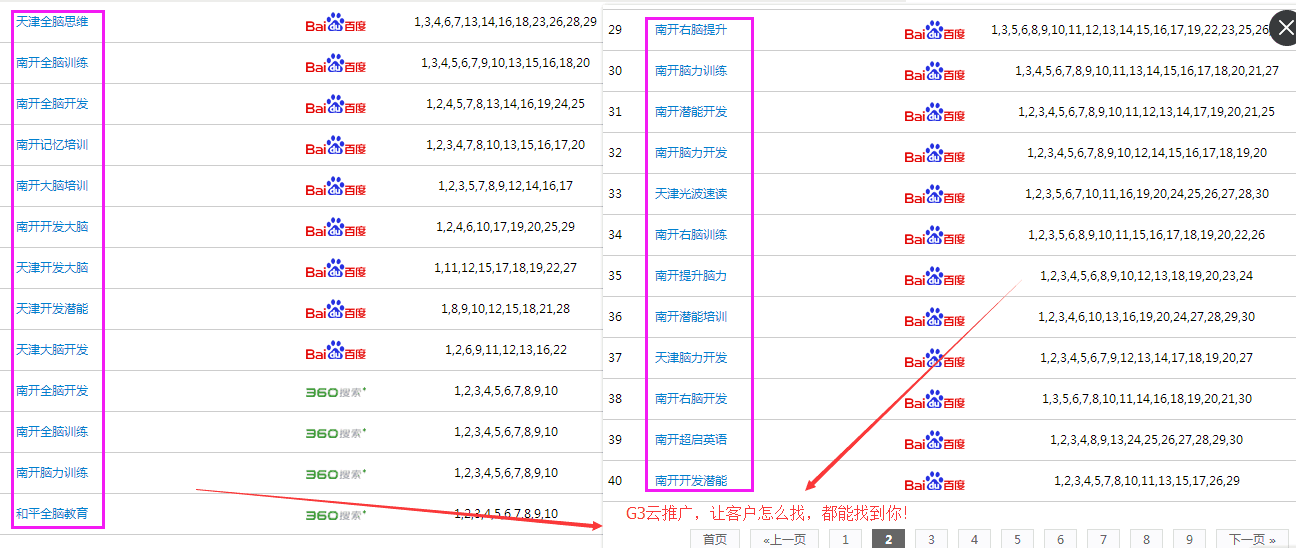The height and width of the screenshot is (548, 1296).
Task: Jump to page 1 in pagination
Action: [x=845, y=539]
